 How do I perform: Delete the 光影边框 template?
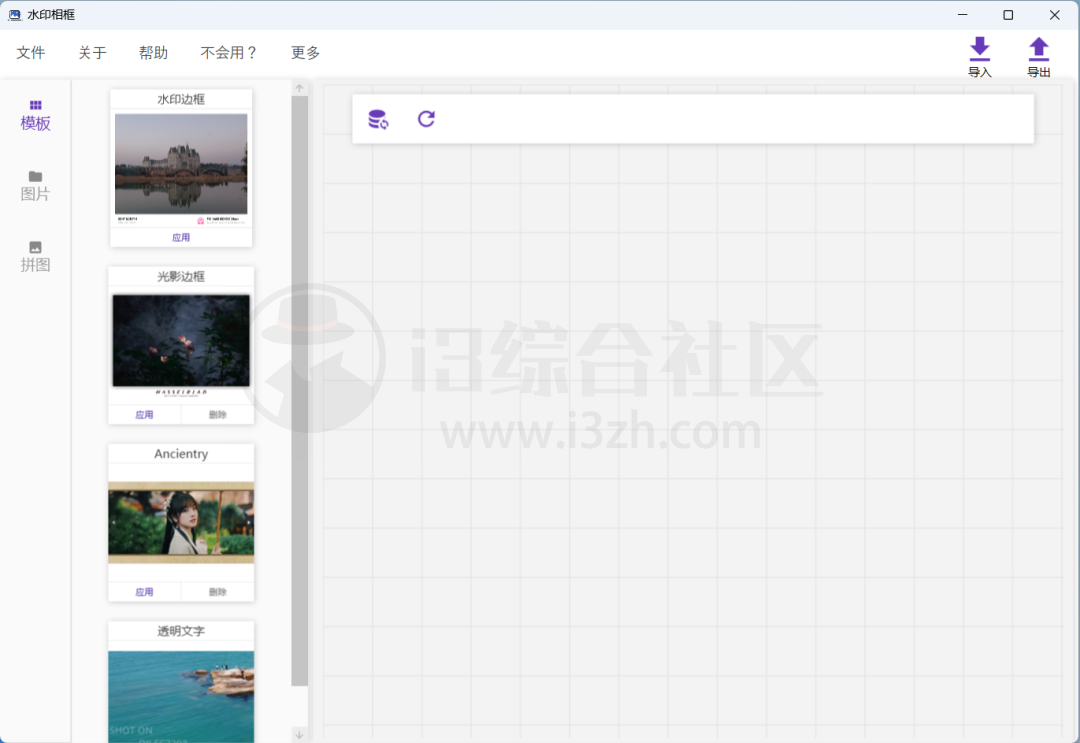click(x=218, y=415)
